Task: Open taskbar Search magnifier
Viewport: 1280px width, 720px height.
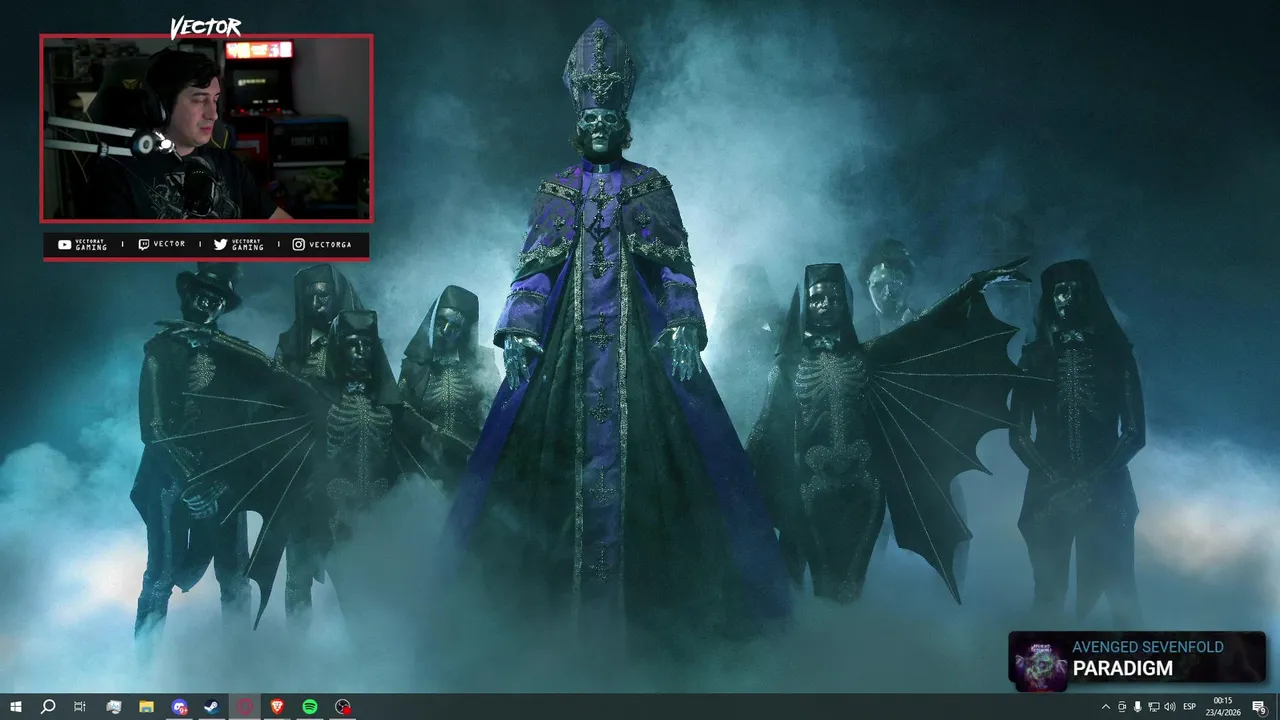Action: (47, 707)
